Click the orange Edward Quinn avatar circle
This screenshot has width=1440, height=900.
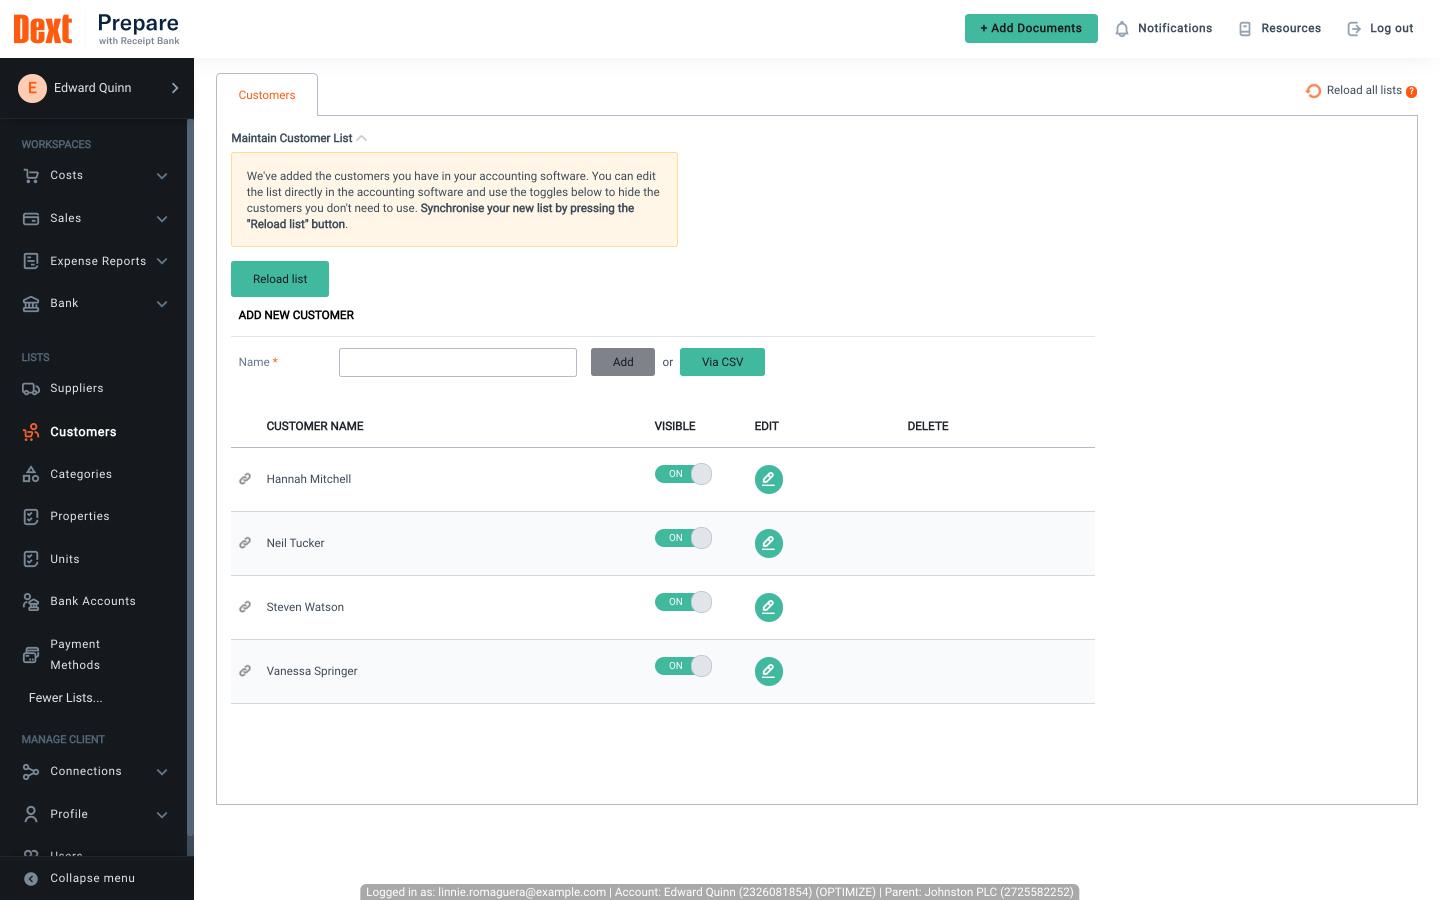point(32,88)
